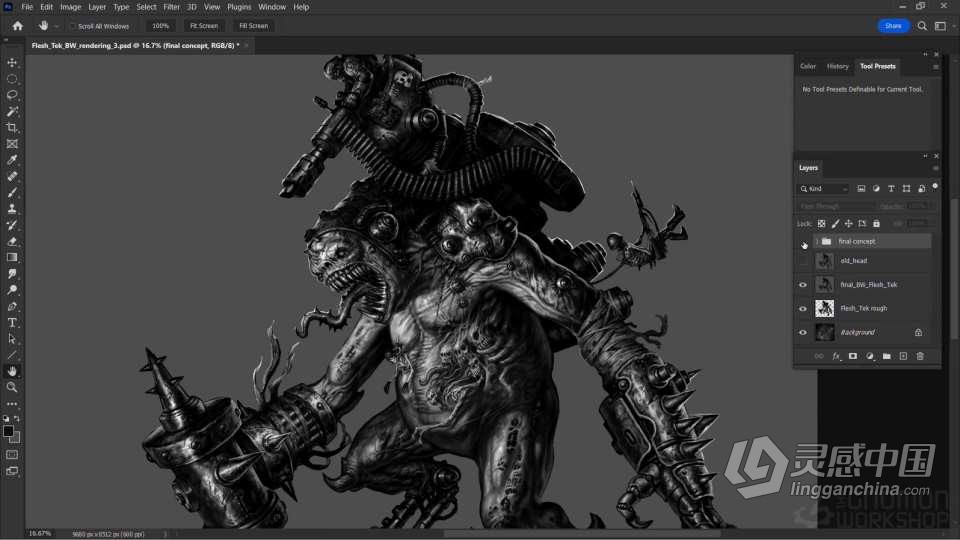Select the Hand tool in toolbar
Image resolution: width=960 pixels, height=540 pixels.
[x=12, y=371]
